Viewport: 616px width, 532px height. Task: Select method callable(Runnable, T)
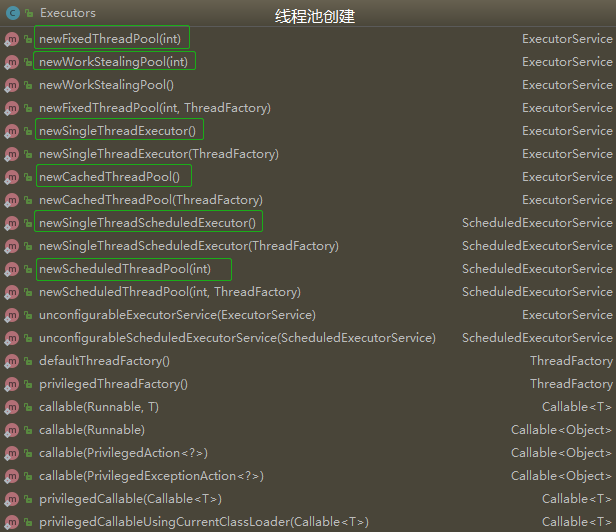coord(99,407)
